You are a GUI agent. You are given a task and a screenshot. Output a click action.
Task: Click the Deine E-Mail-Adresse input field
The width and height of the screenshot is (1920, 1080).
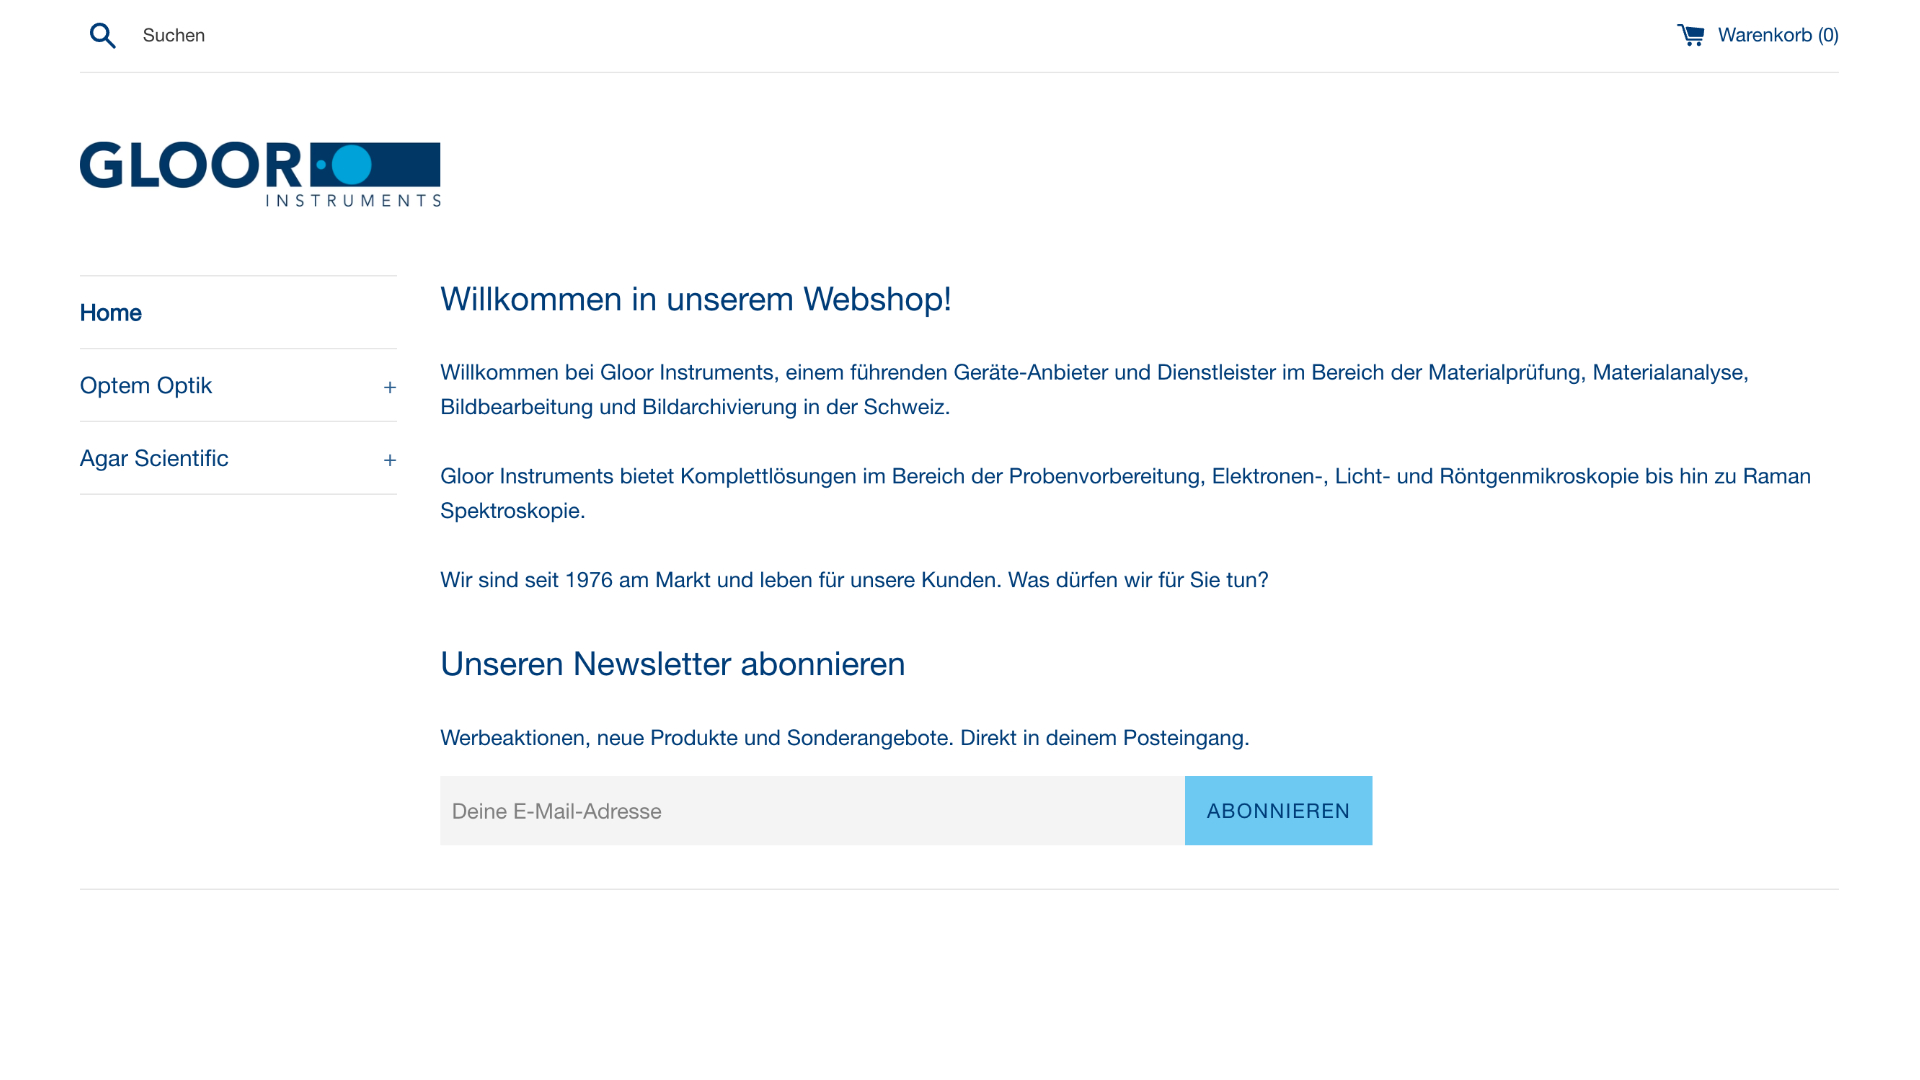coord(812,811)
